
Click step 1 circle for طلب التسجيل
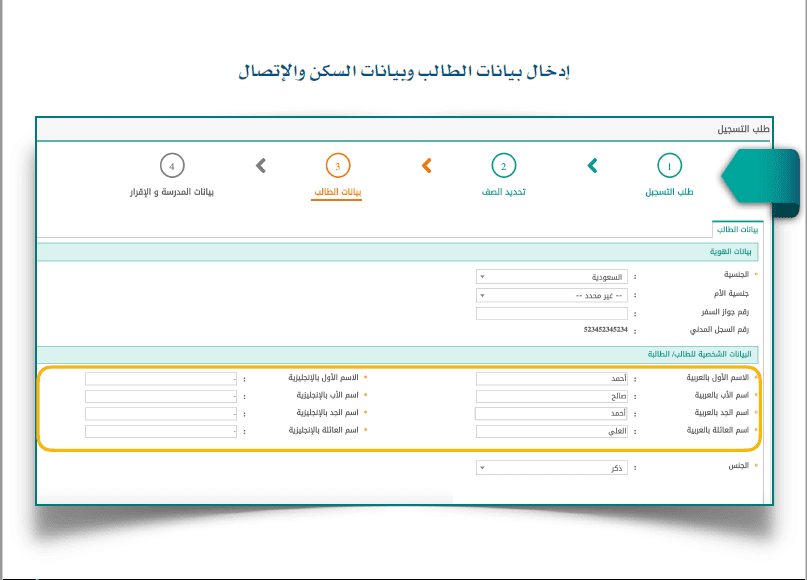[669, 166]
